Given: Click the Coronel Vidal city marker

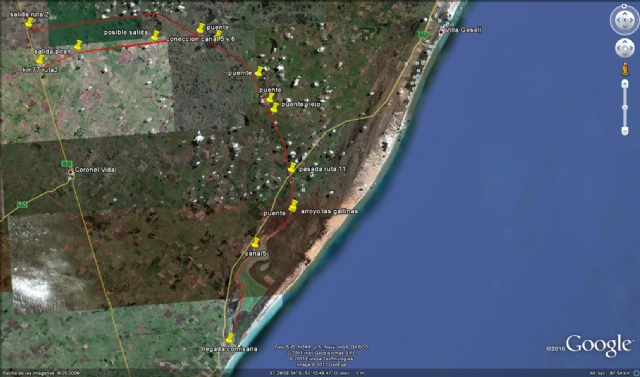Looking at the screenshot, I should (x=71, y=172).
